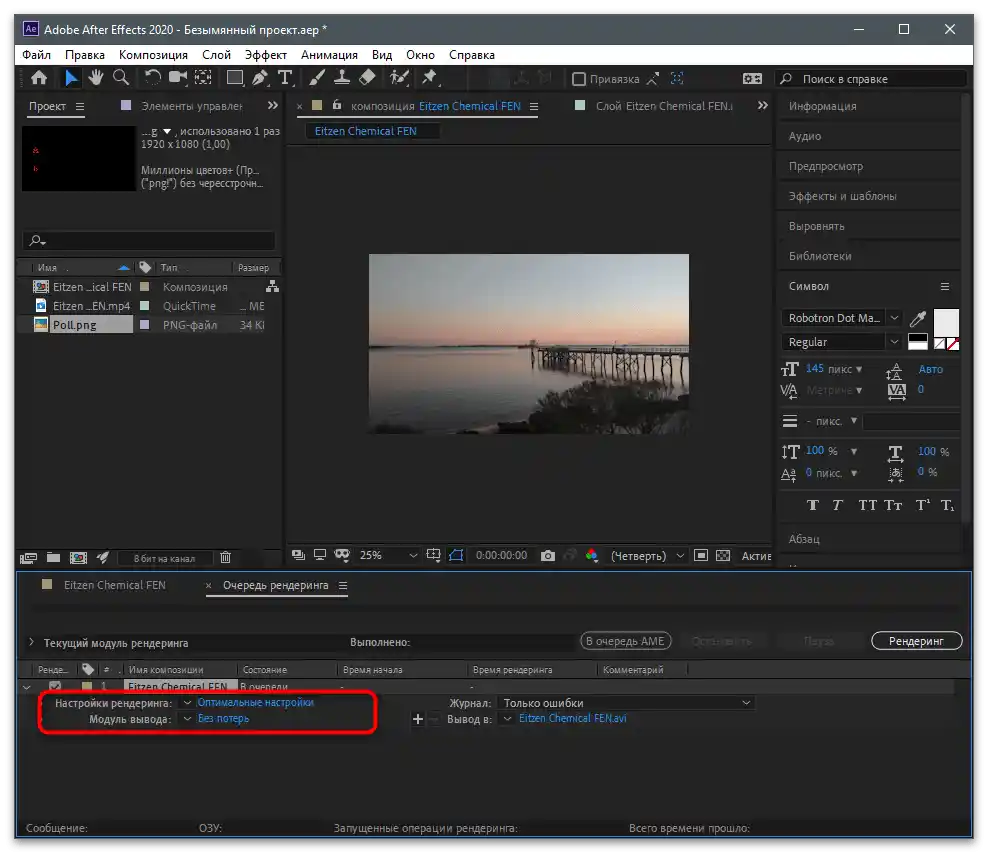Open the workspace layout switcher icon
The image size is (988, 853).
tap(752, 79)
